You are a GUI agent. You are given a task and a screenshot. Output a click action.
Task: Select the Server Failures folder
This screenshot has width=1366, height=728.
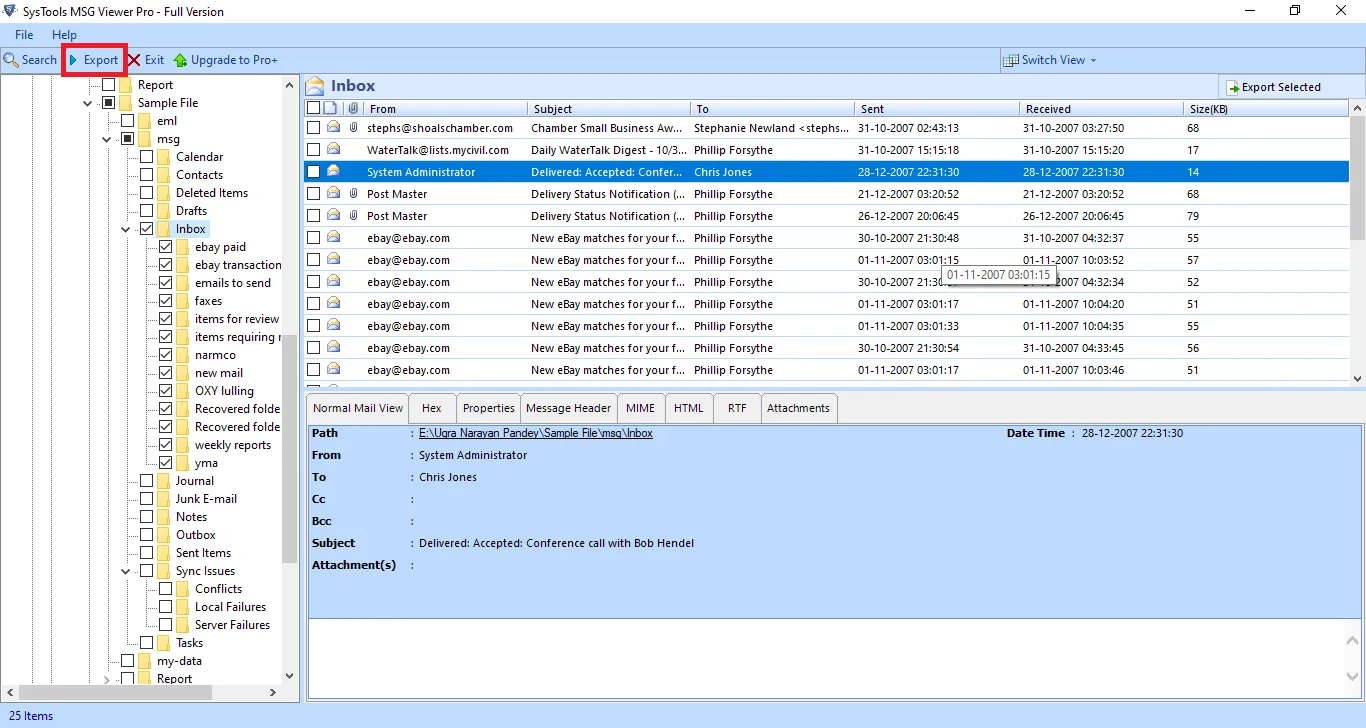coord(232,625)
